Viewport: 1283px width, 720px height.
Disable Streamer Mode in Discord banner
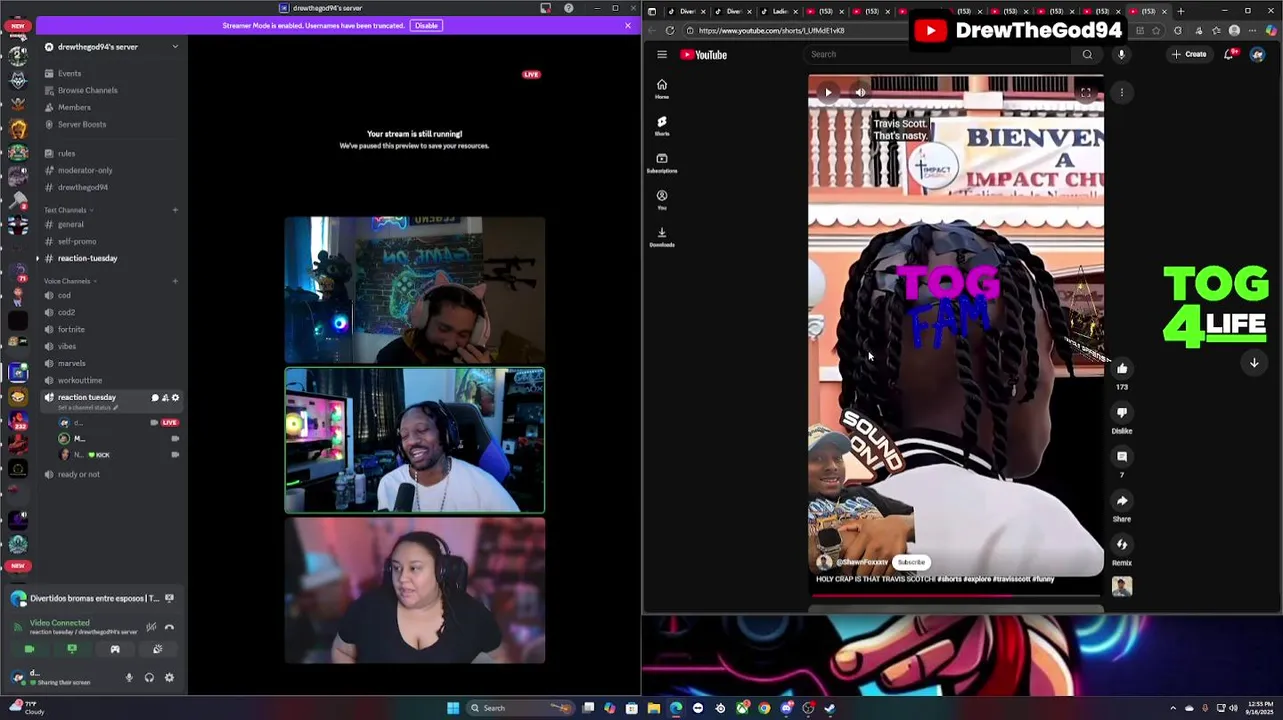point(426,26)
